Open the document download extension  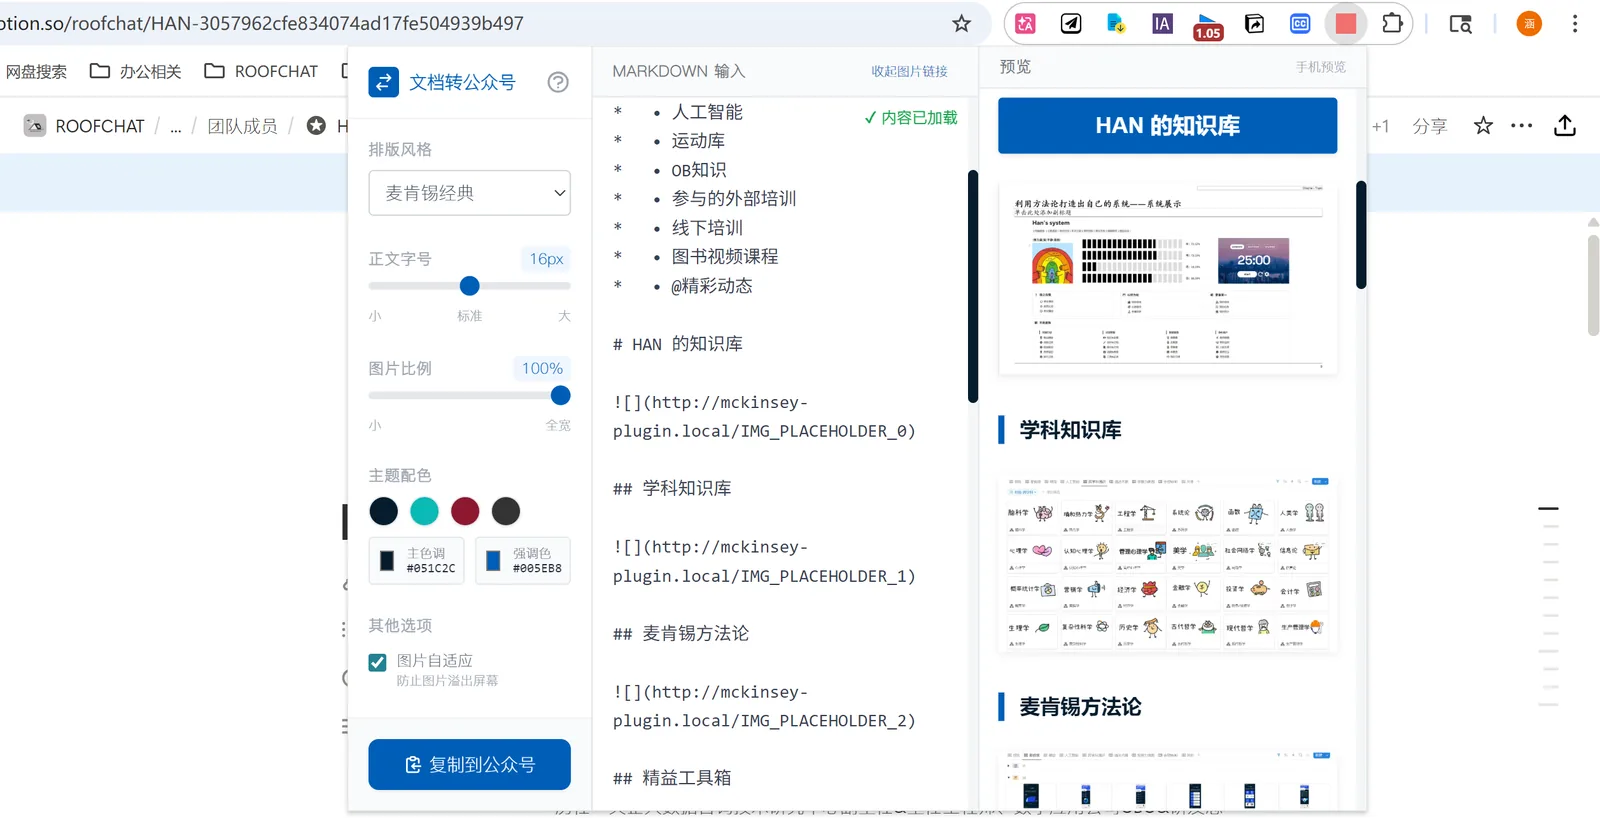(x=1116, y=23)
